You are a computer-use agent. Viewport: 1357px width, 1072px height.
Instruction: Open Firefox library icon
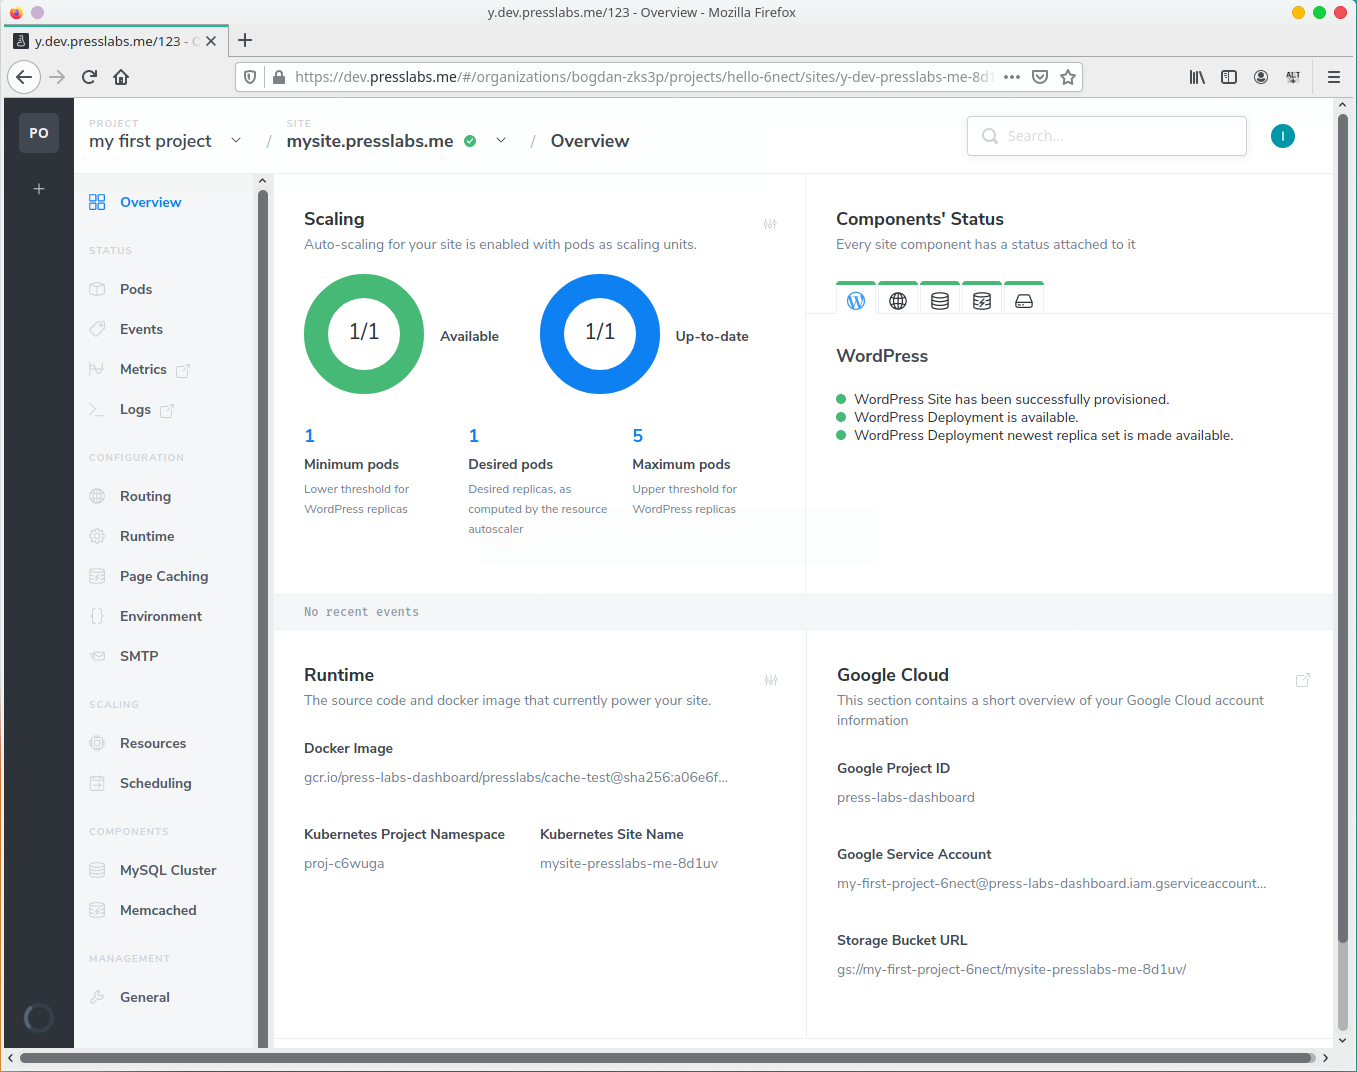click(1197, 77)
